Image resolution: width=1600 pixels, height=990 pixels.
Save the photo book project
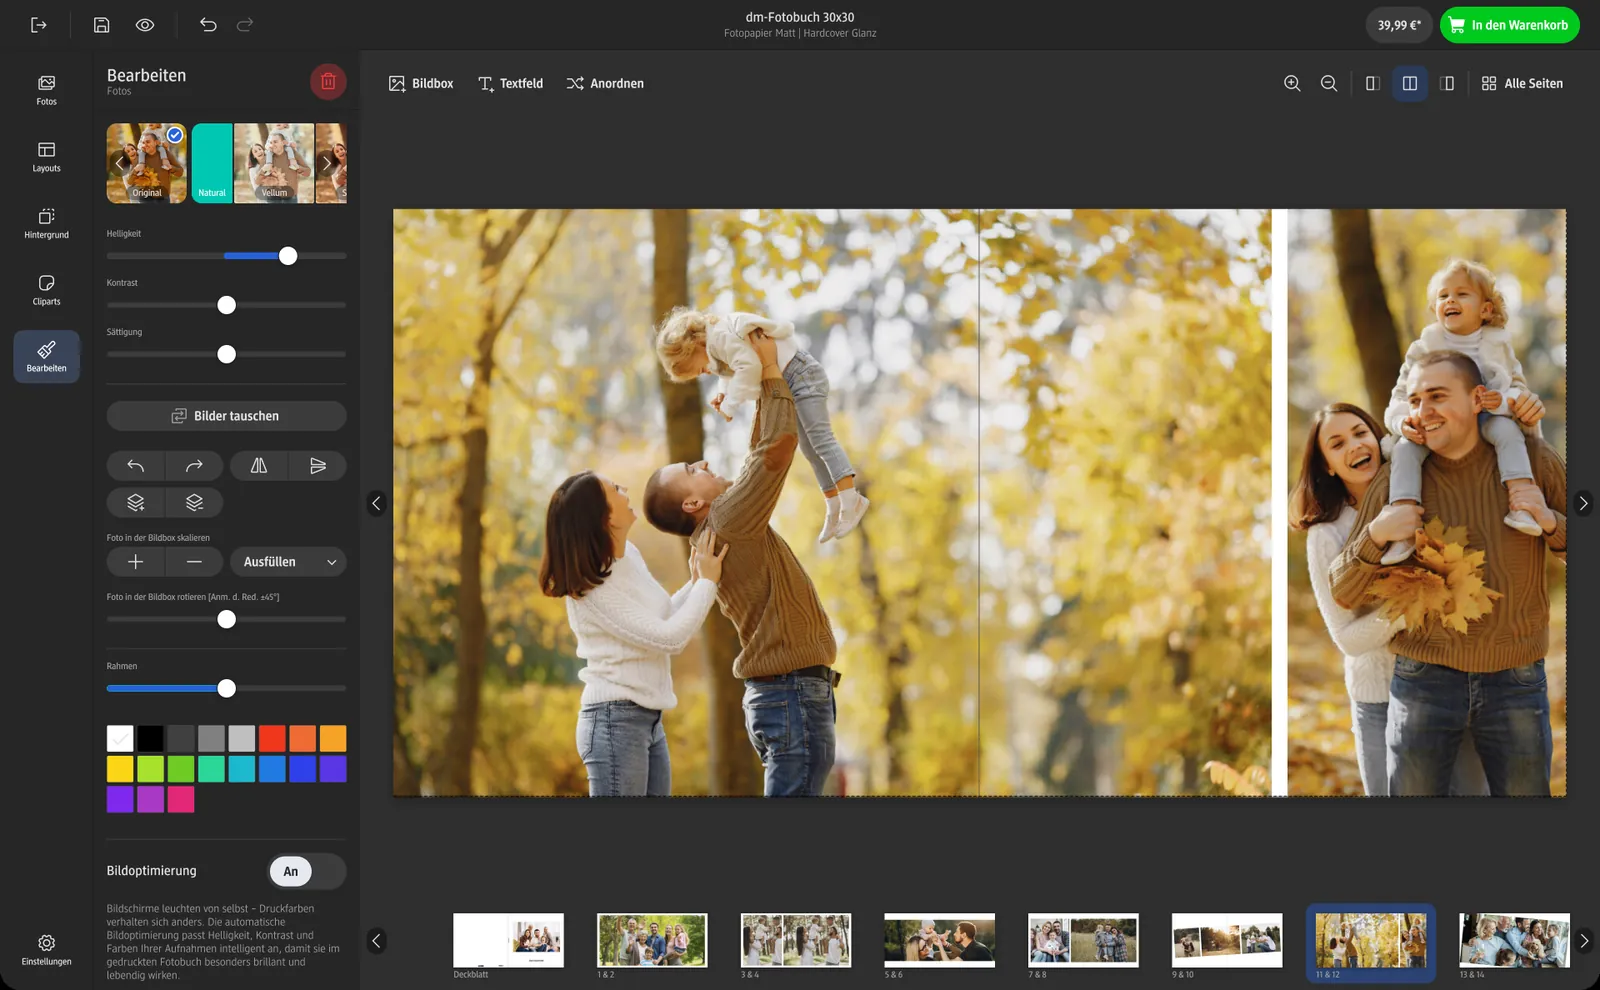point(101,25)
